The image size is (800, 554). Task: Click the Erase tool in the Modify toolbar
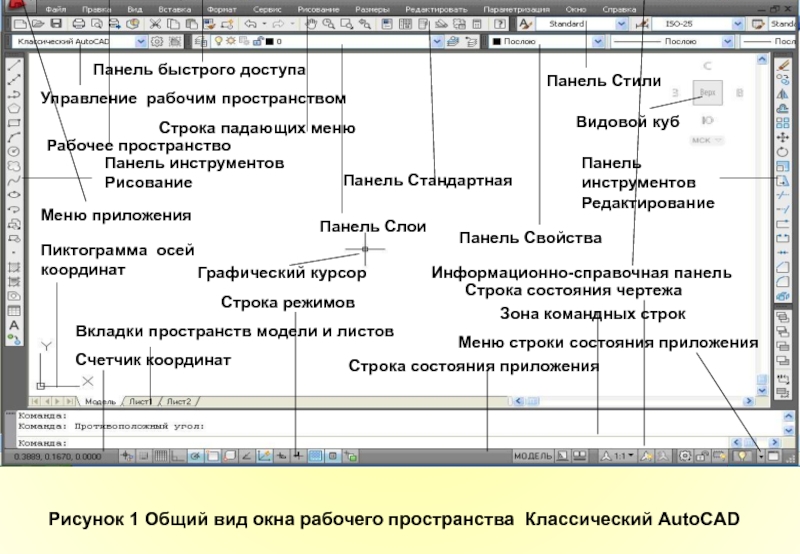click(x=784, y=64)
